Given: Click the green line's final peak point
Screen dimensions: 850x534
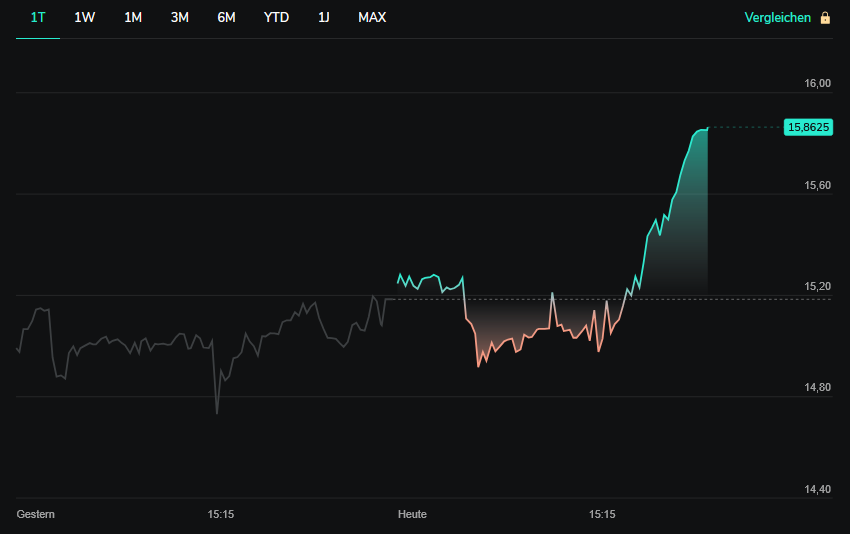Looking at the screenshot, I should click(x=707, y=128).
